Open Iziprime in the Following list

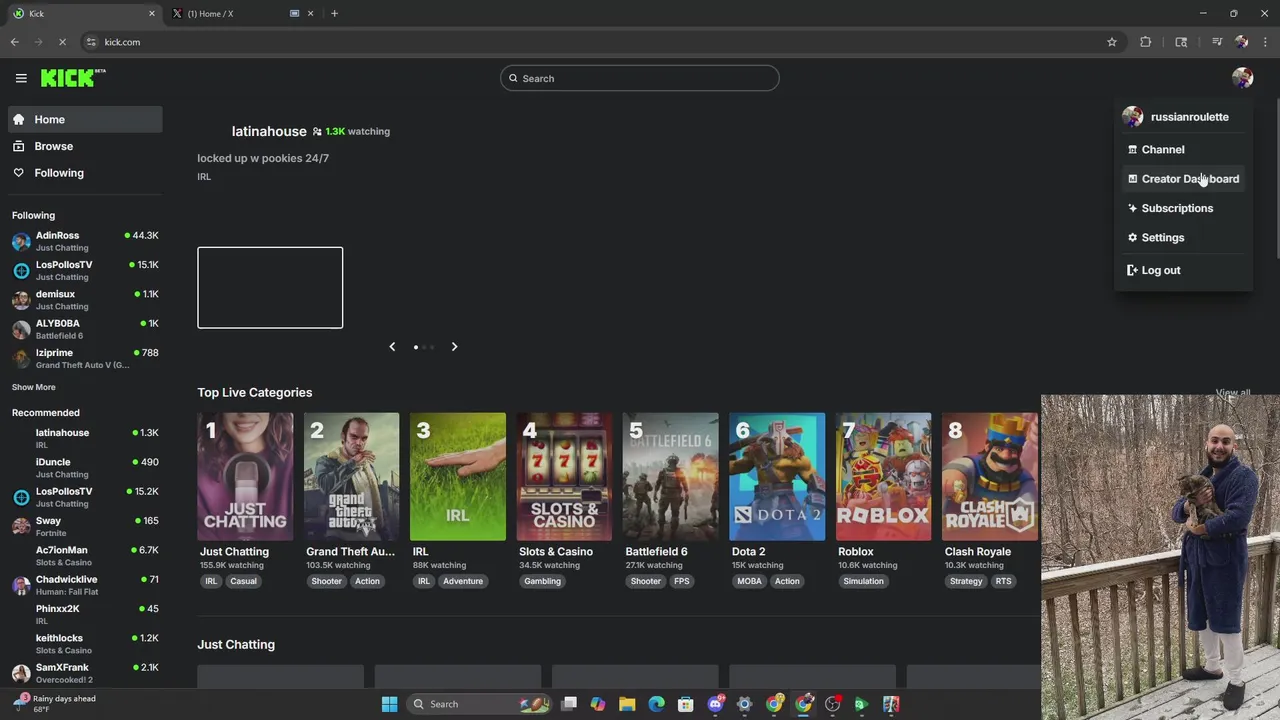(85, 358)
